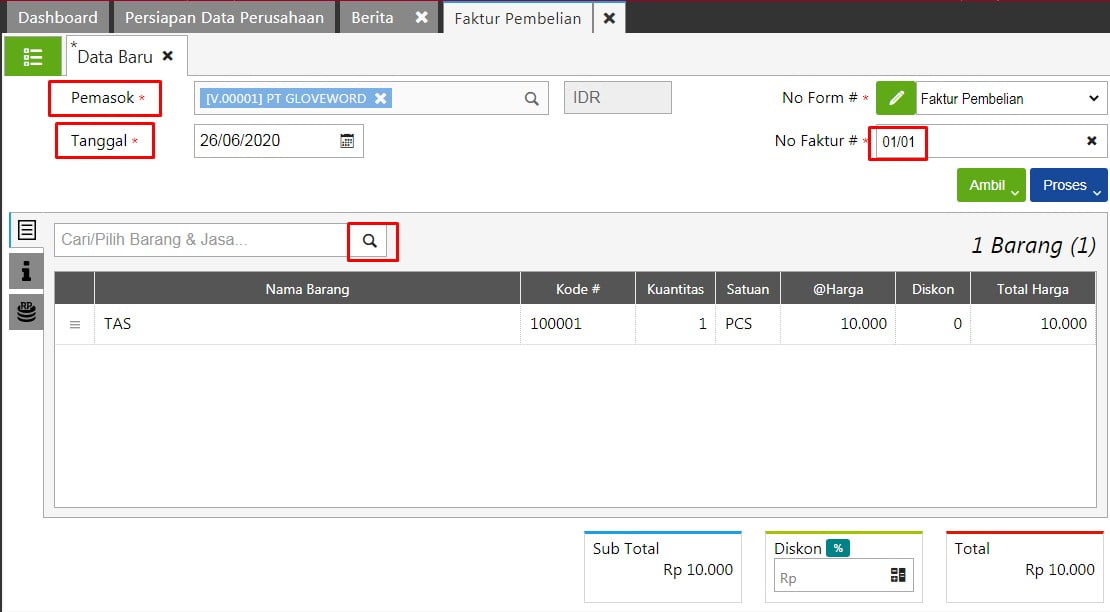Open the item details sidebar icon
The image size is (1110, 612).
(x=26, y=230)
